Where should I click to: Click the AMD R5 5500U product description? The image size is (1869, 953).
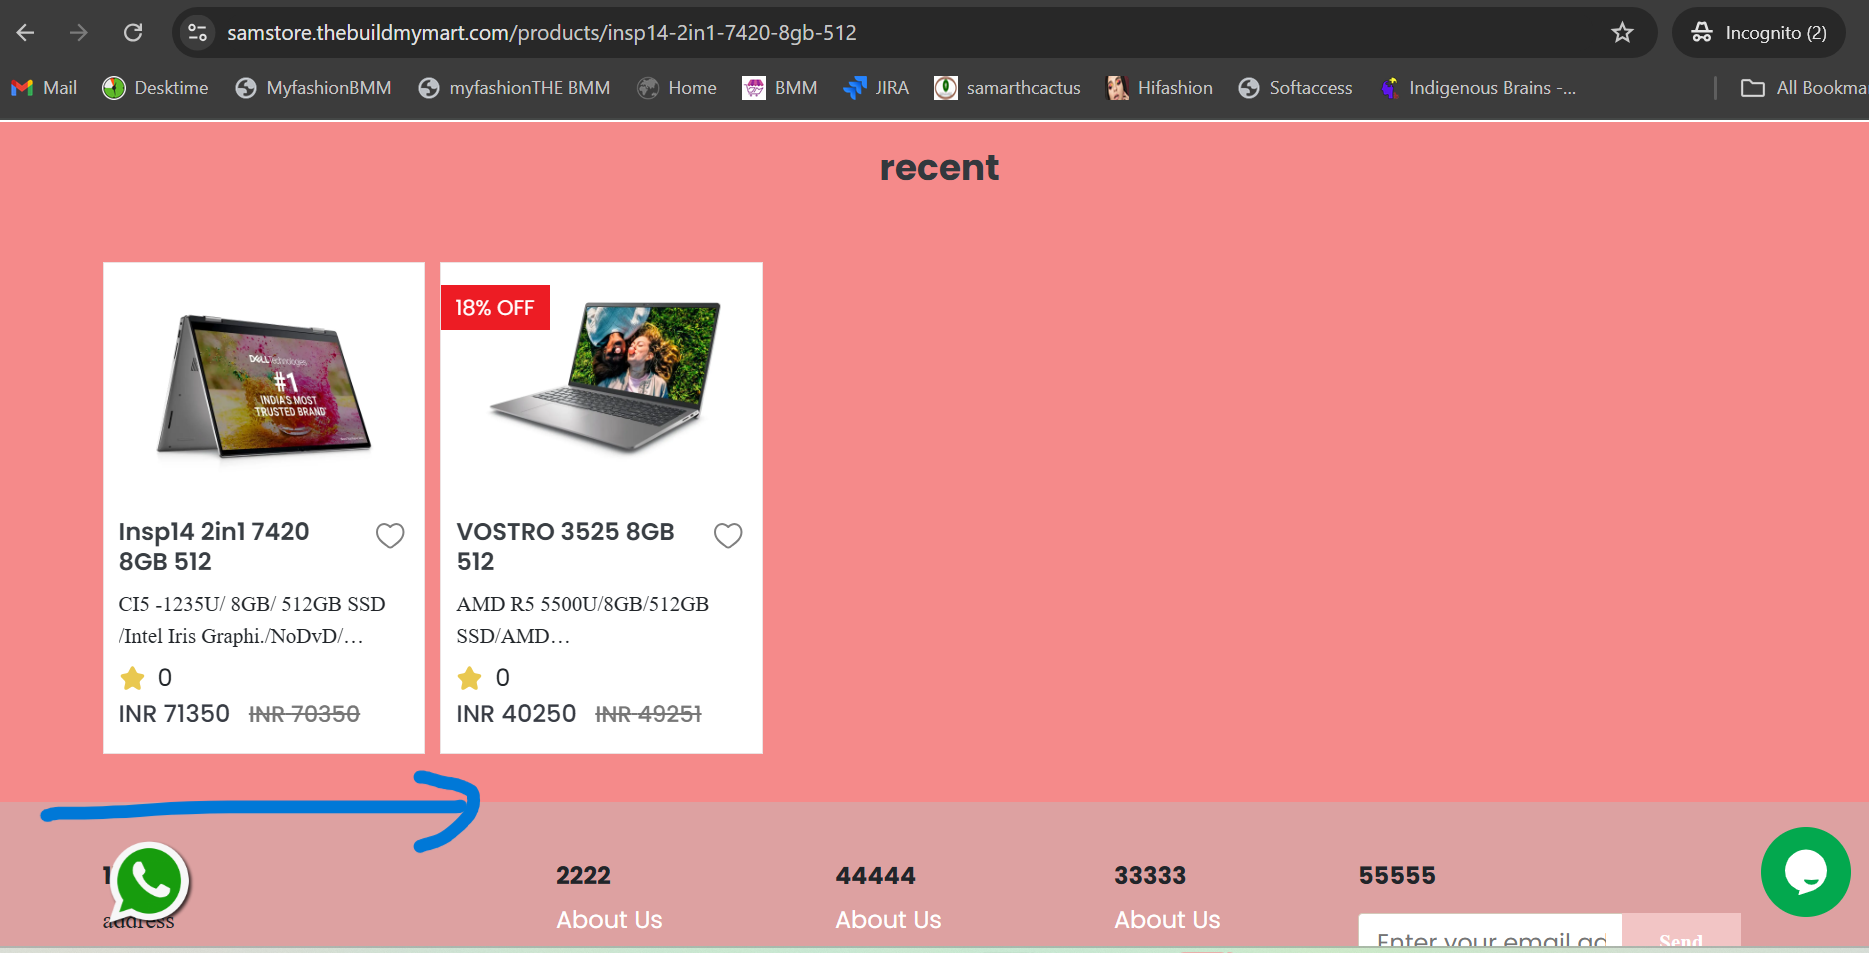(583, 620)
